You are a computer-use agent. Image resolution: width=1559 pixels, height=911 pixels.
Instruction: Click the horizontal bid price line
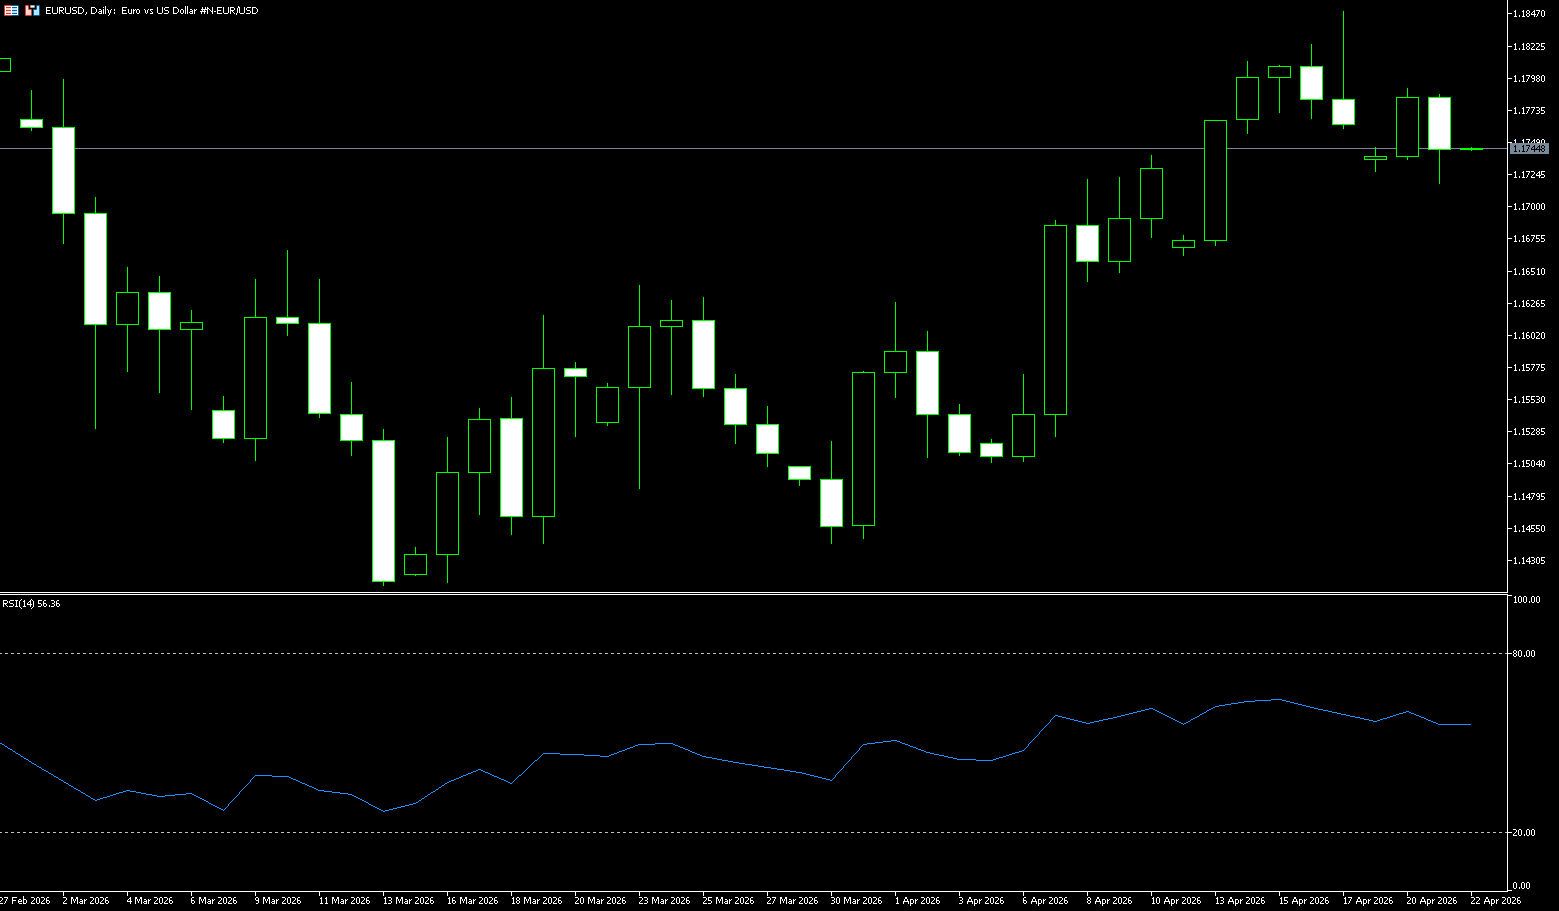tap(700, 148)
